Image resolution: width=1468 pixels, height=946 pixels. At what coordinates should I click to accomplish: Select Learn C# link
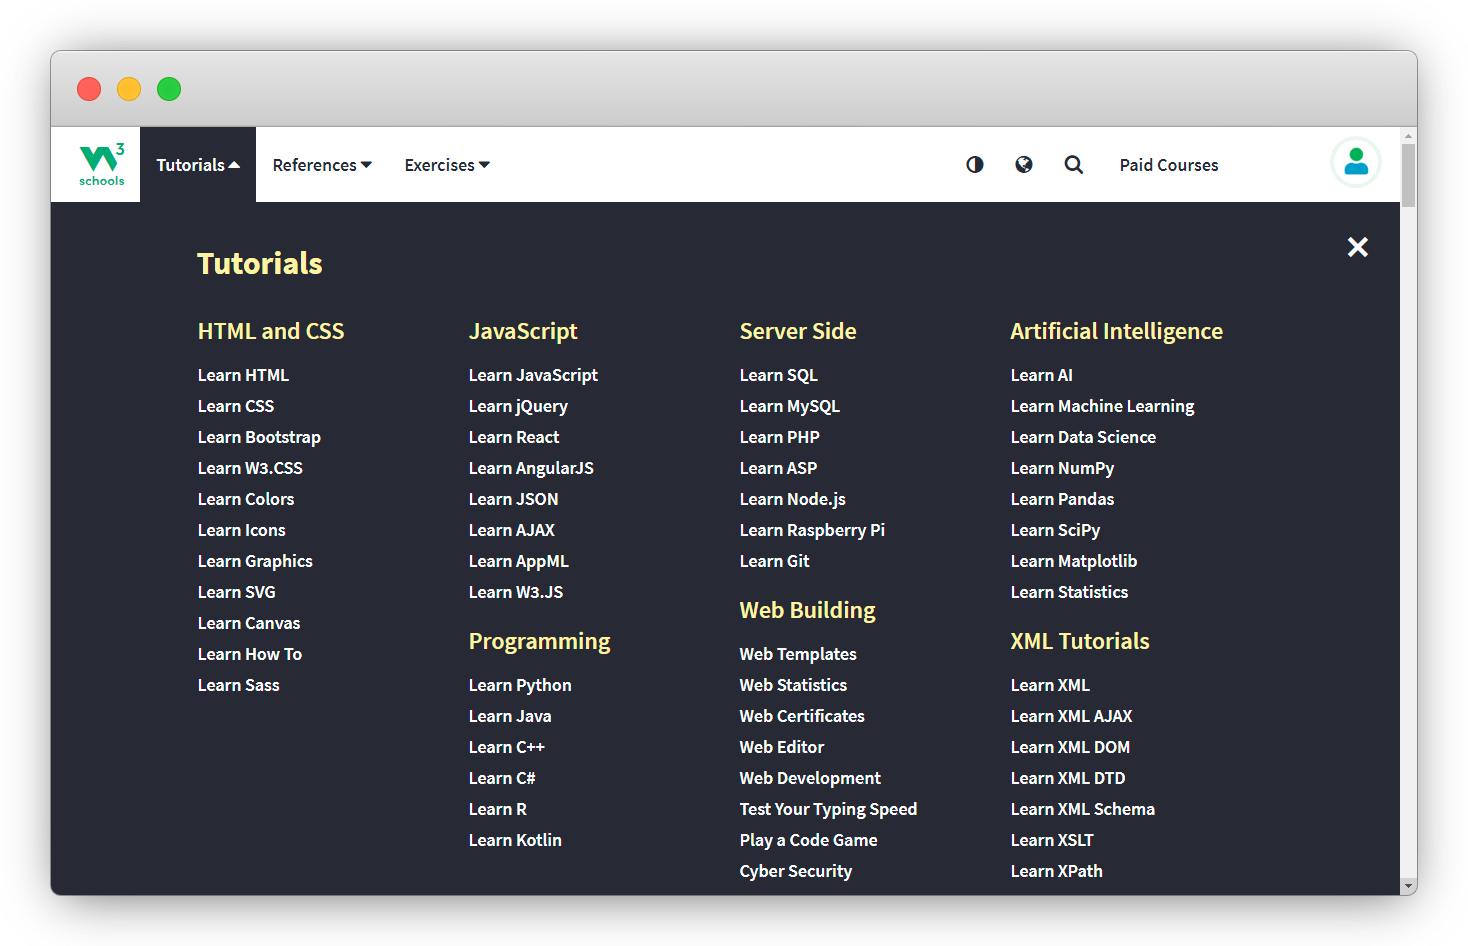(502, 778)
